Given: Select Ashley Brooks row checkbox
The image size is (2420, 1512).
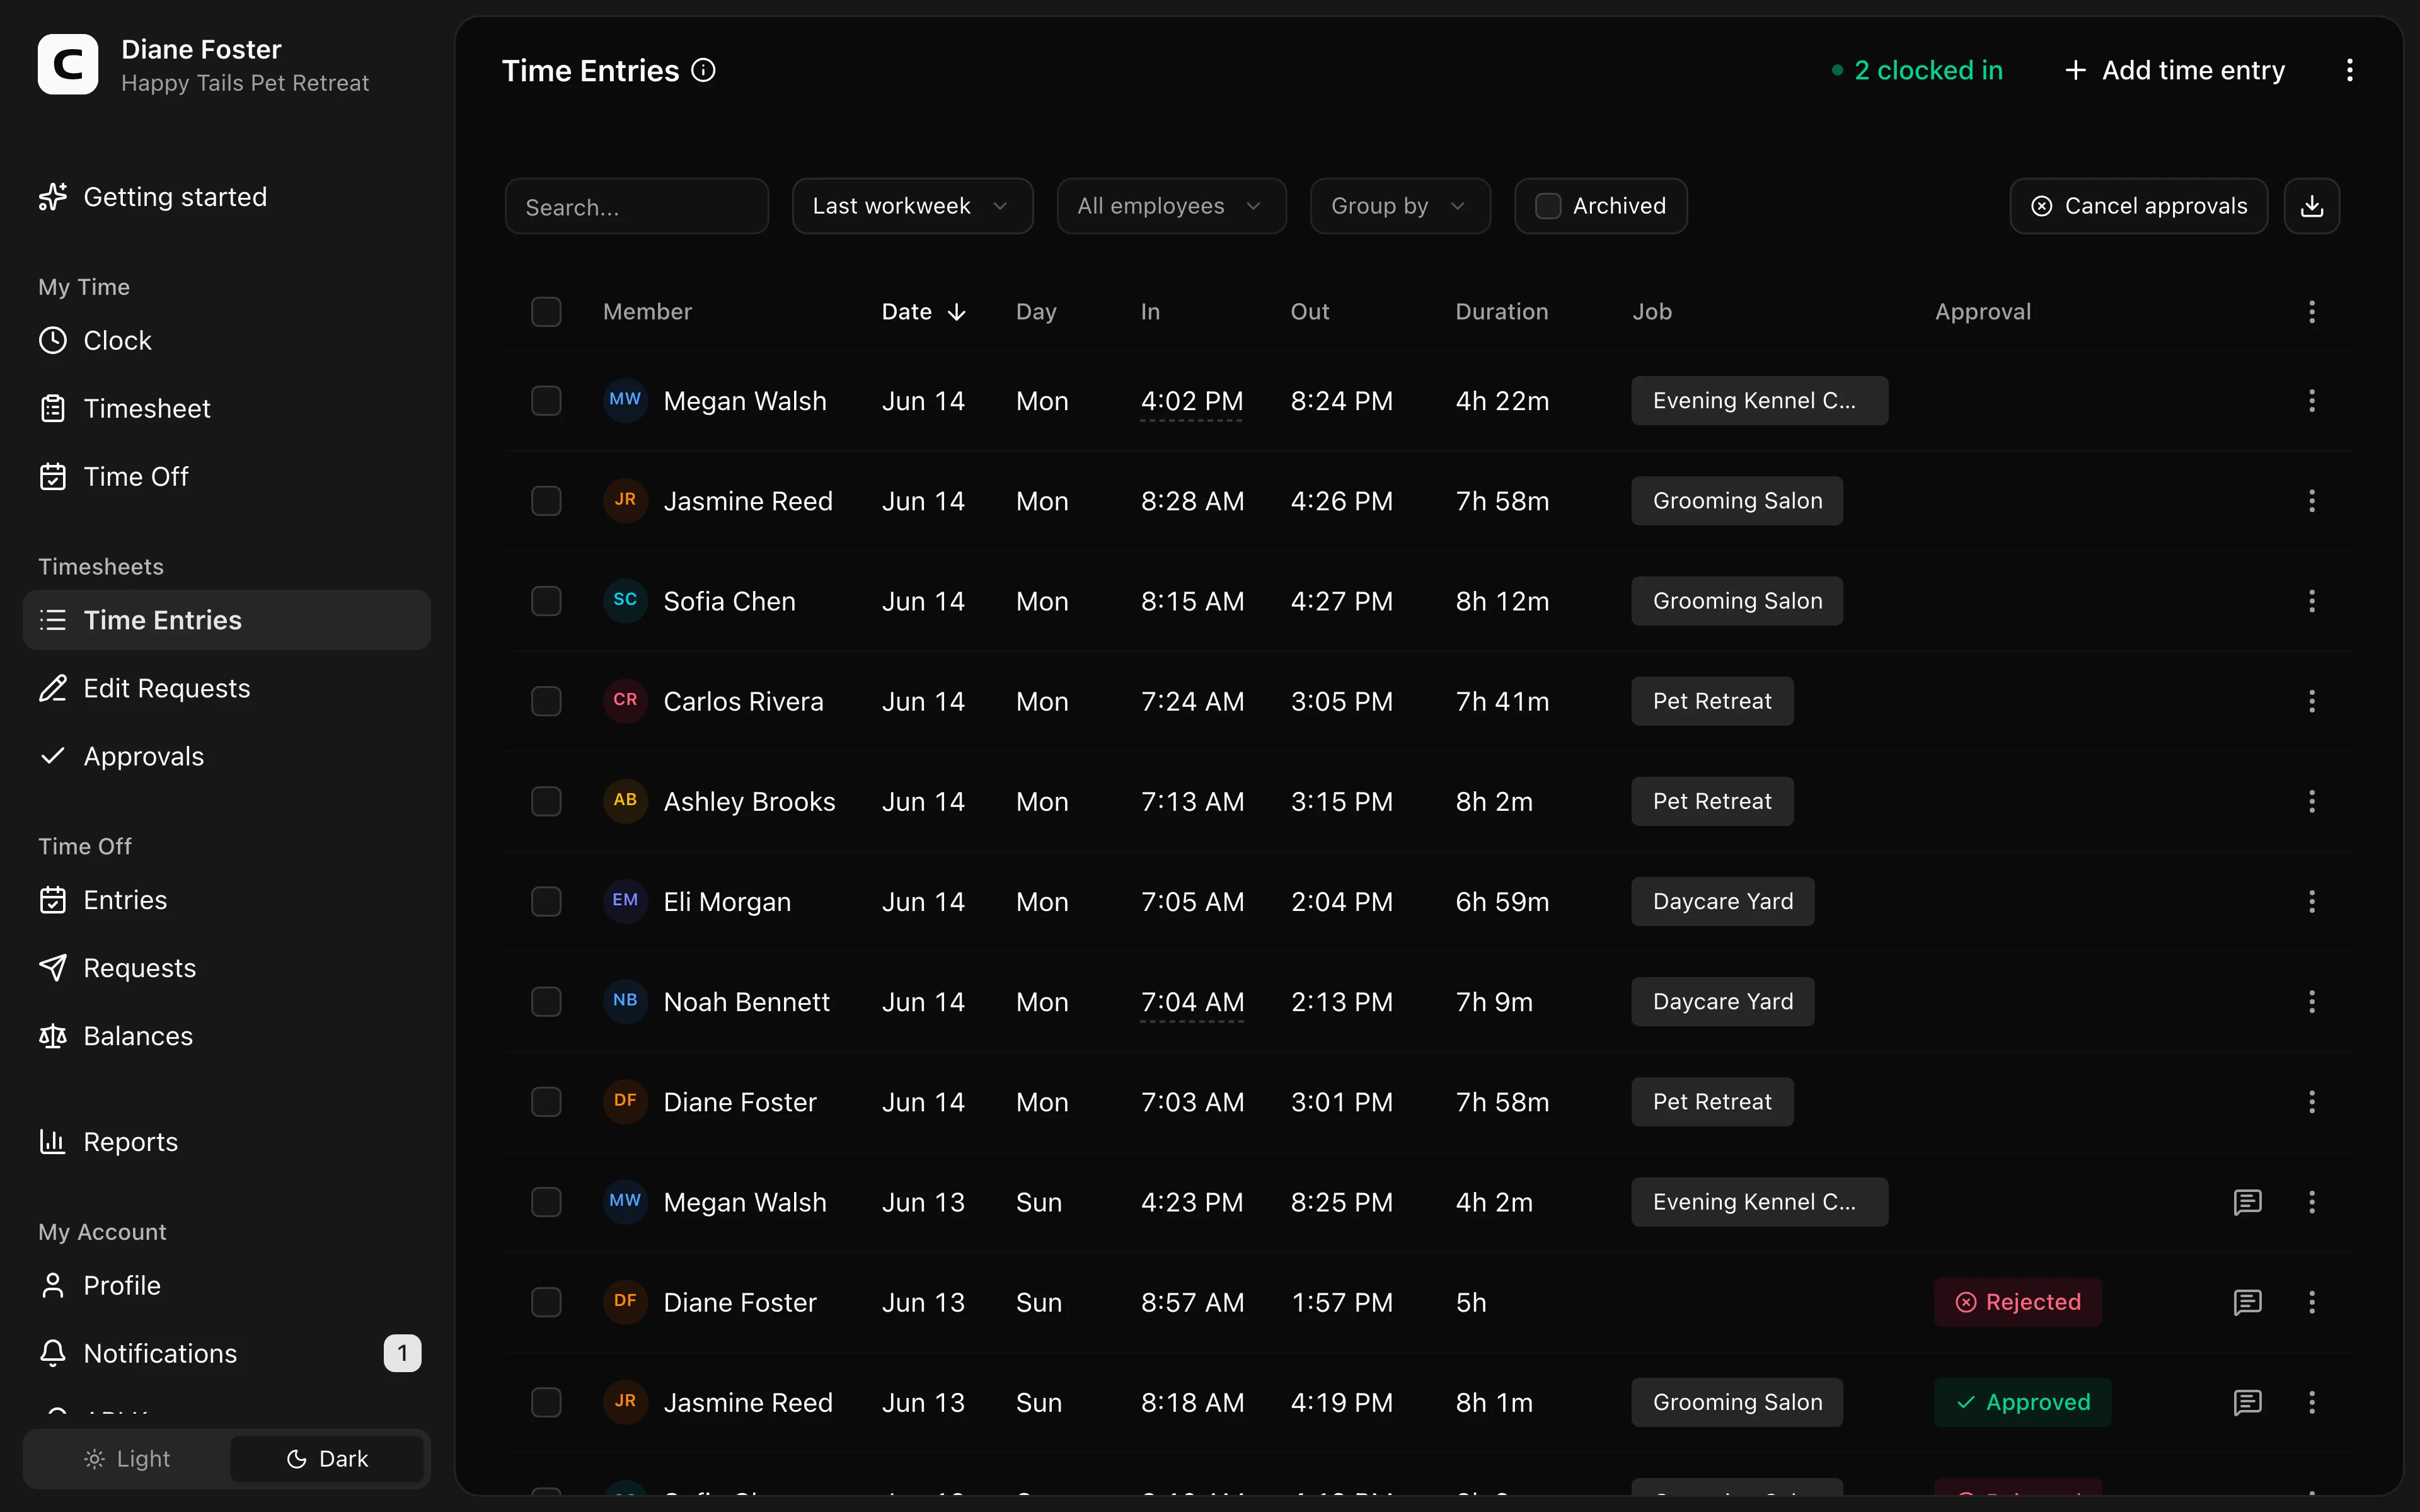Looking at the screenshot, I should tap(546, 801).
